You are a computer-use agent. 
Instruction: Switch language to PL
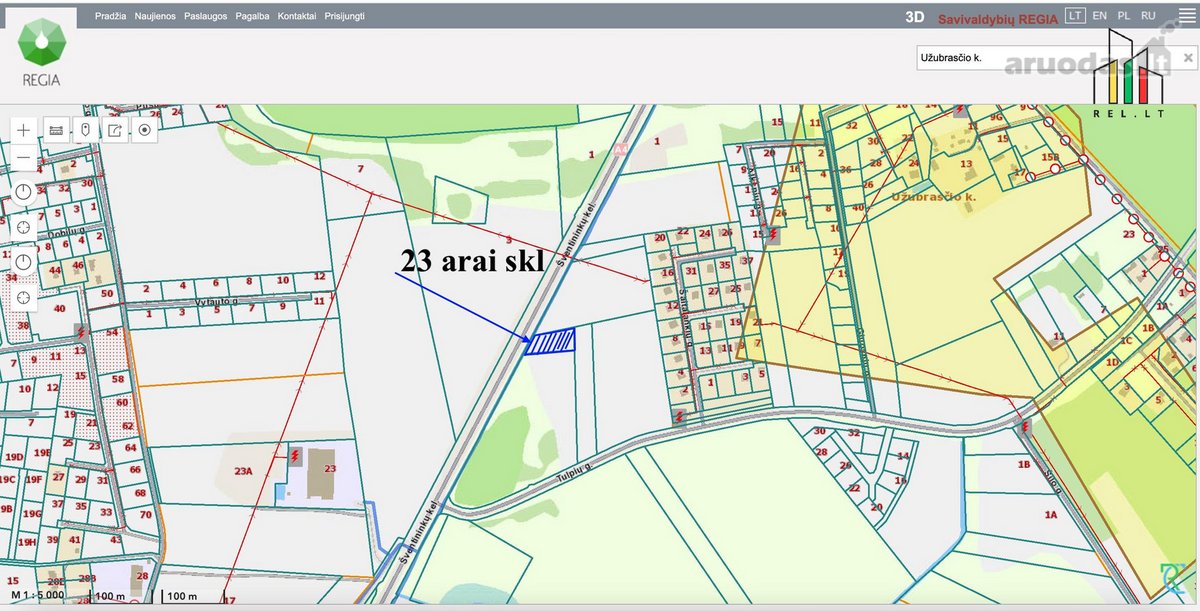[1124, 16]
